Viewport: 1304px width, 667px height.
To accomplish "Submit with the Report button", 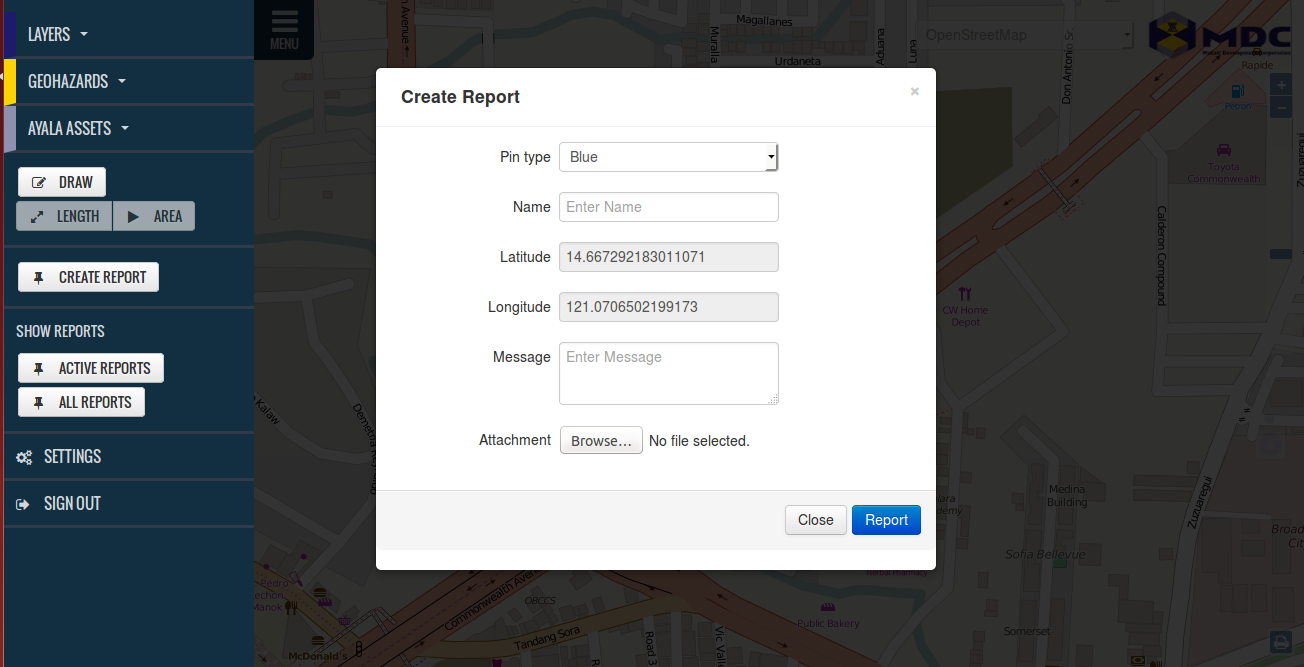I will (x=886, y=520).
